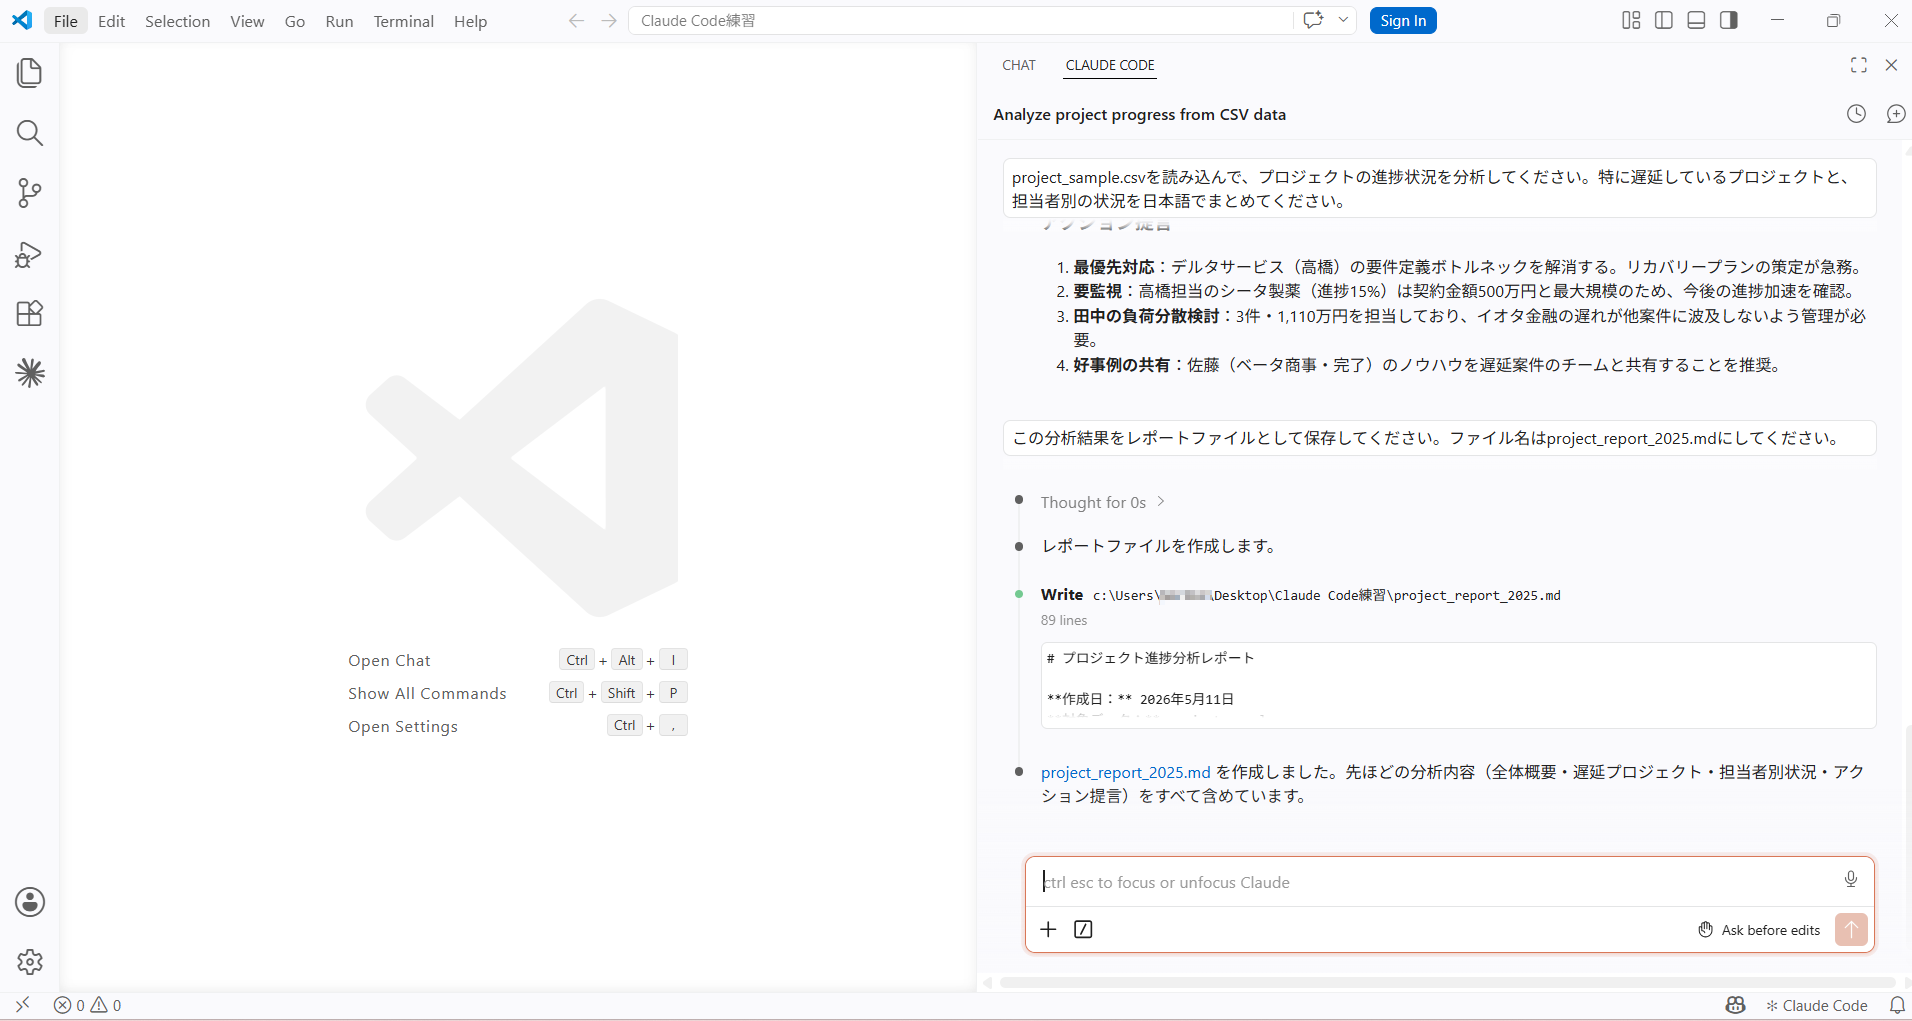1912x1021 pixels.
Task: Send message with arrow button
Action: point(1851,929)
